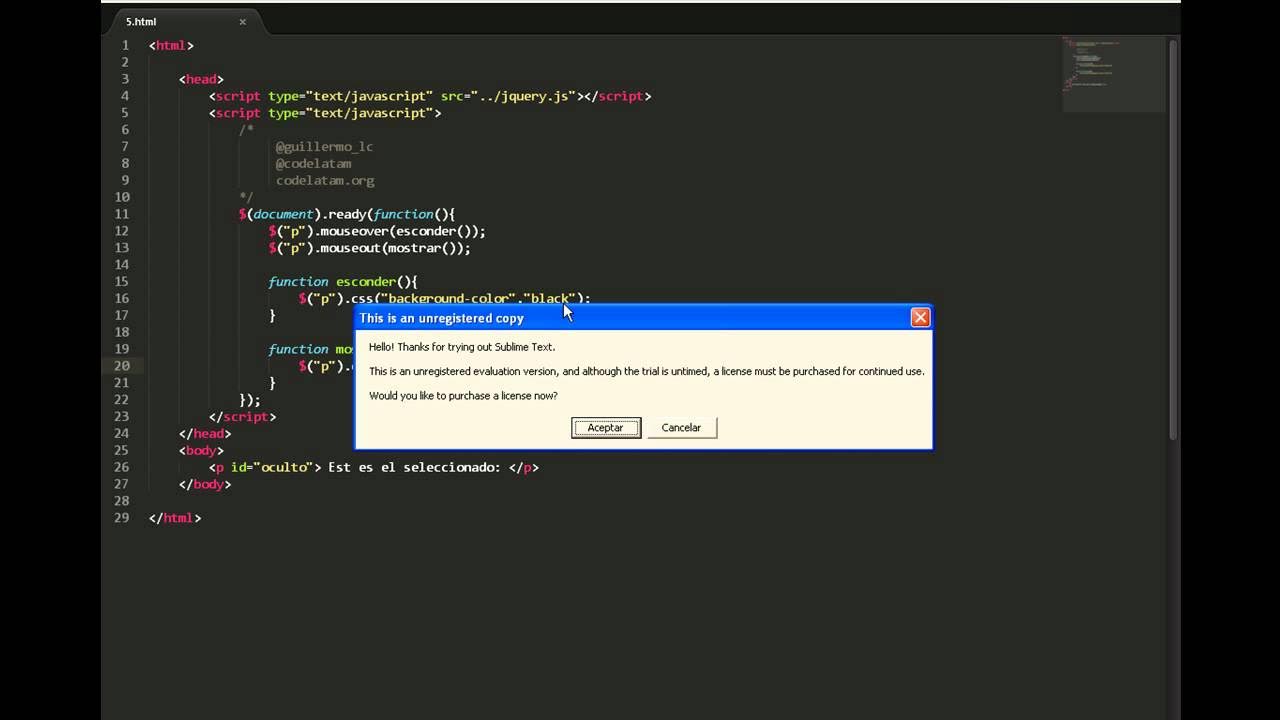Viewport: 1280px width, 720px height.
Task: Select the 5.html tab
Action: point(140,21)
